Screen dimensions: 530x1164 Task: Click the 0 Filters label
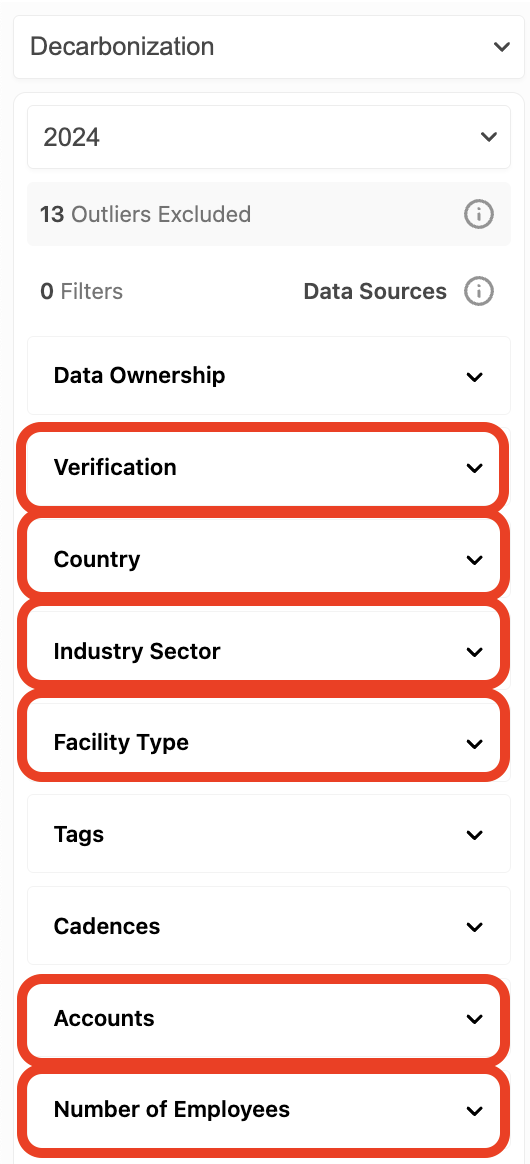(82, 291)
